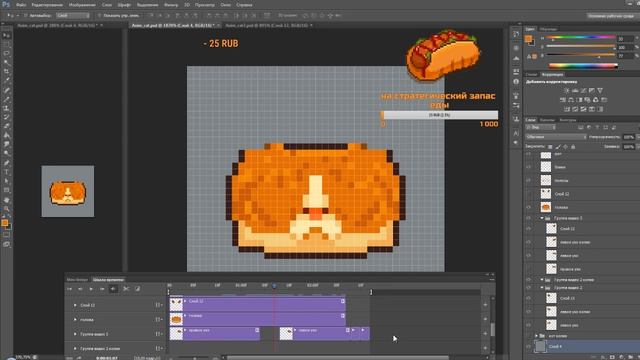The height and width of the screenshot is (360, 640).
Task: Select the Magic Wand tool
Action: (7, 62)
